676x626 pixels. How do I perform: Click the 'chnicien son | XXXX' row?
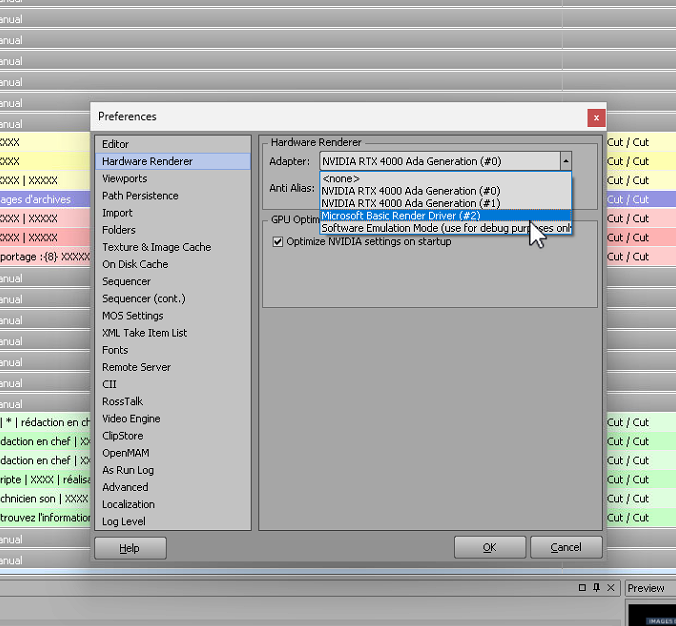click(45, 499)
